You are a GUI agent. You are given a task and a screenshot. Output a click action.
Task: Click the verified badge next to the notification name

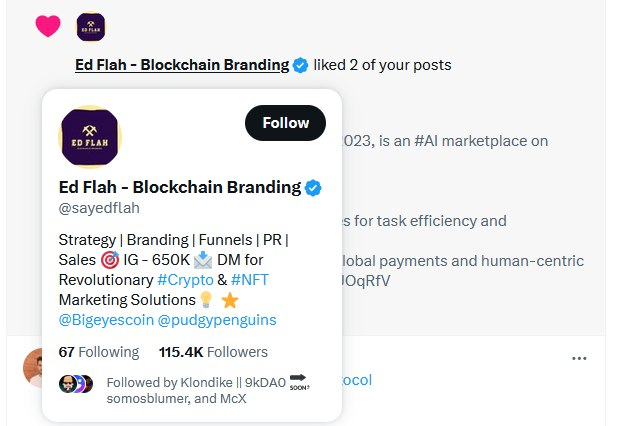point(300,65)
